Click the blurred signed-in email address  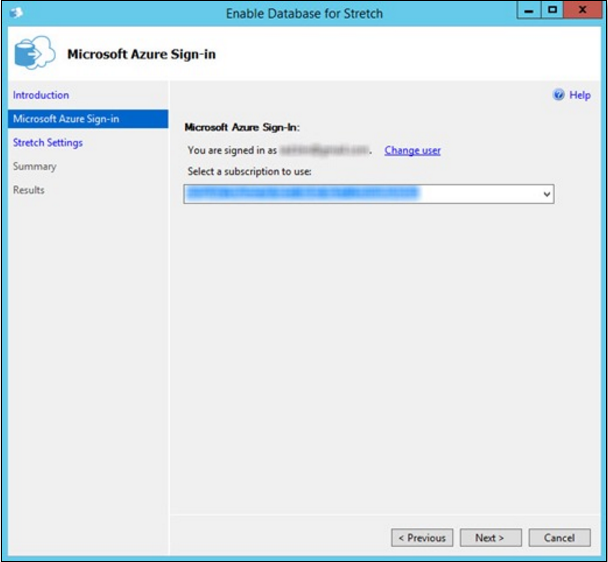[325, 150]
